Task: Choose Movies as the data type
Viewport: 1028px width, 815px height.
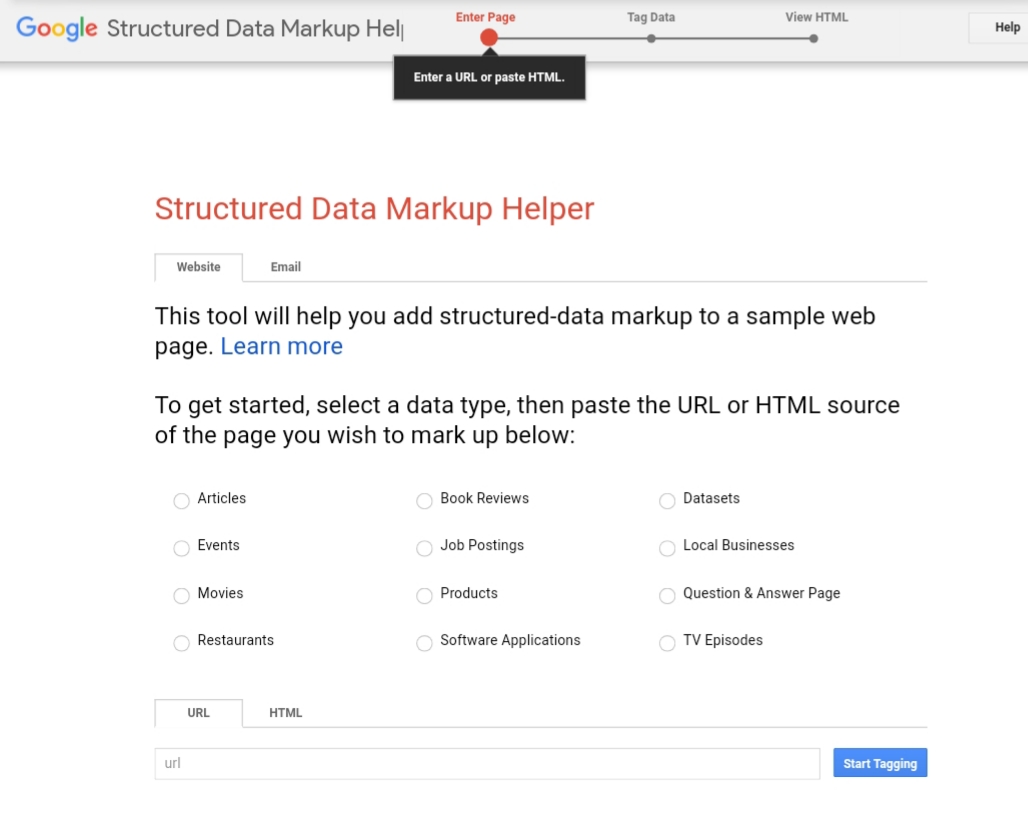Action: (181, 595)
